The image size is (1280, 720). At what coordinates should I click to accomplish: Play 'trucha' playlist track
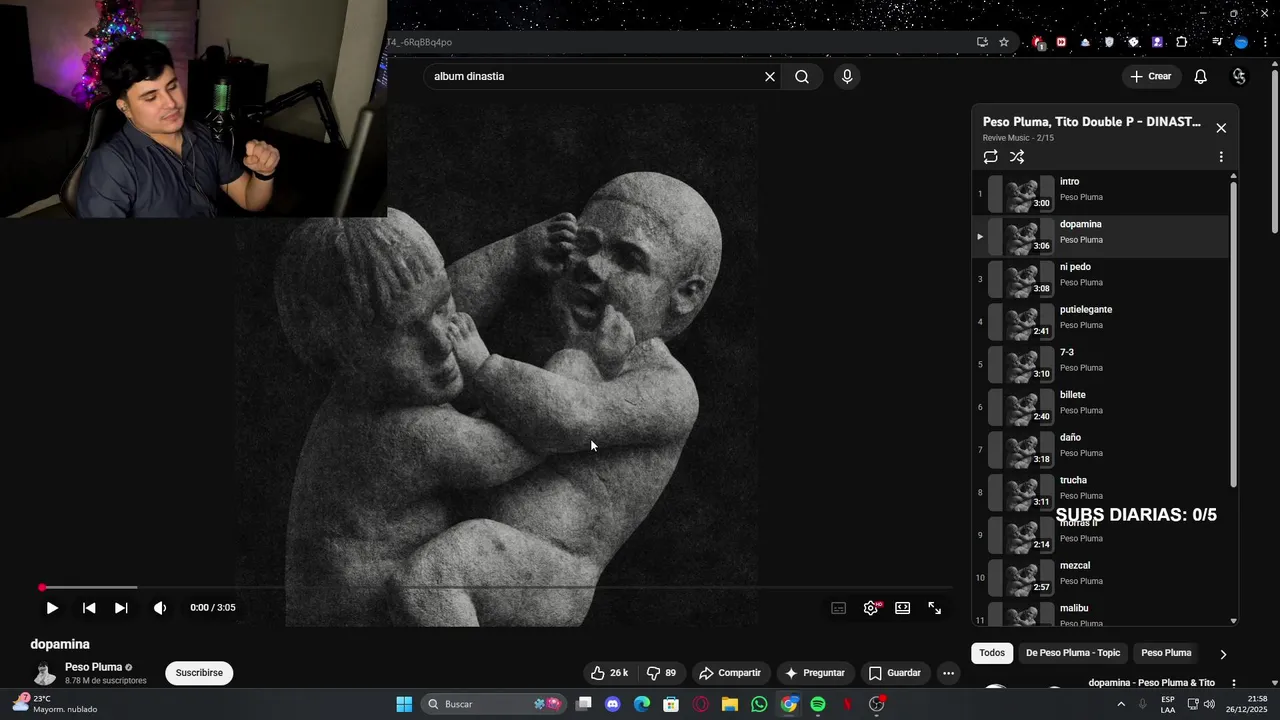(1100, 492)
